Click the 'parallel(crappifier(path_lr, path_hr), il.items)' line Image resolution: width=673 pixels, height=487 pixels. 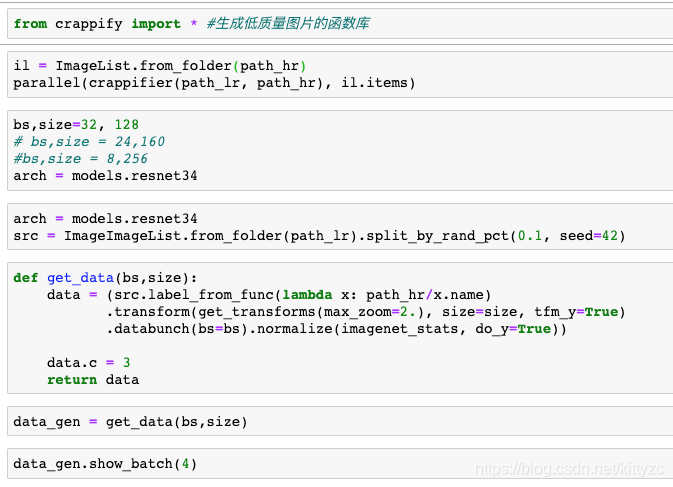pos(214,82)
